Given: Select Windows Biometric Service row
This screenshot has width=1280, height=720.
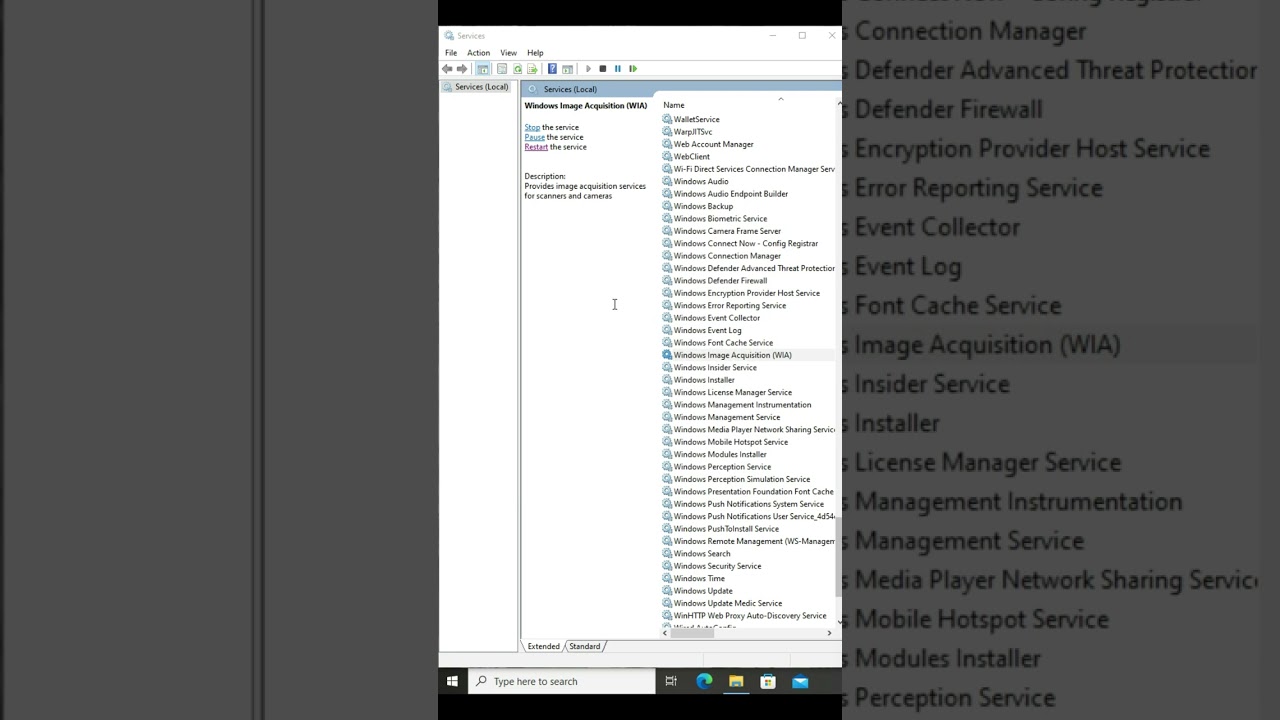Looking at the screenshot, I should tap(720, 219).
